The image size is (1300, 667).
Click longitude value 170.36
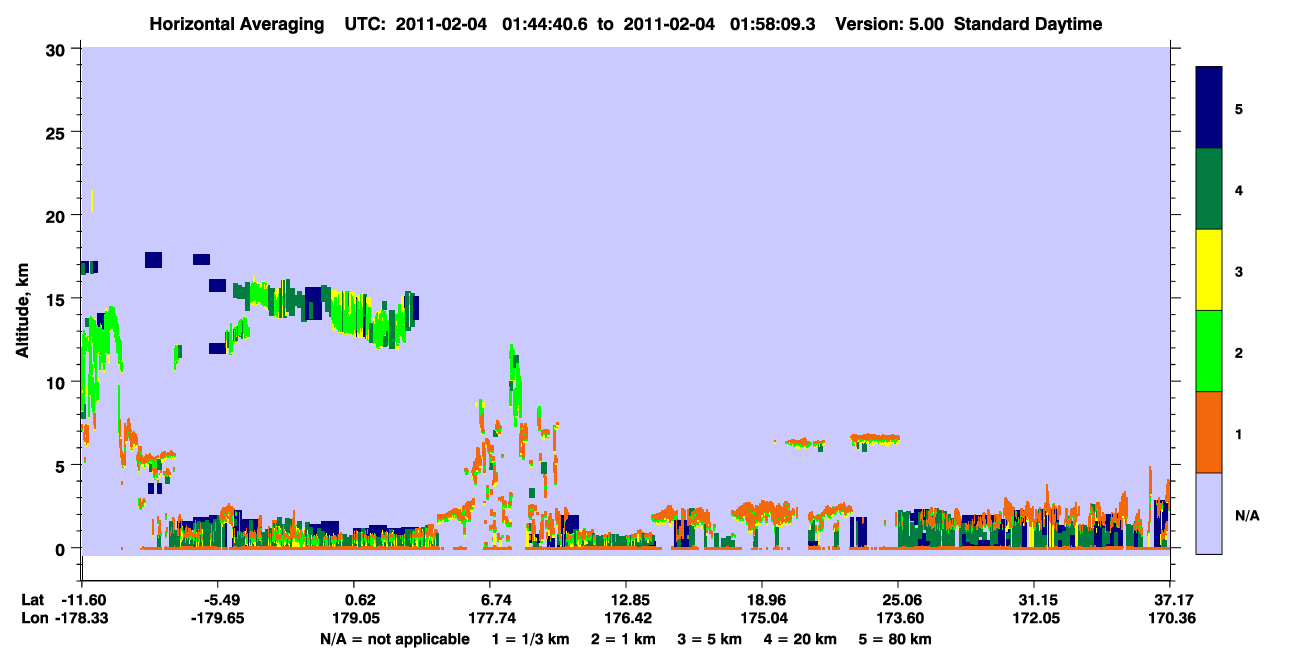(x=1170, y=618)
